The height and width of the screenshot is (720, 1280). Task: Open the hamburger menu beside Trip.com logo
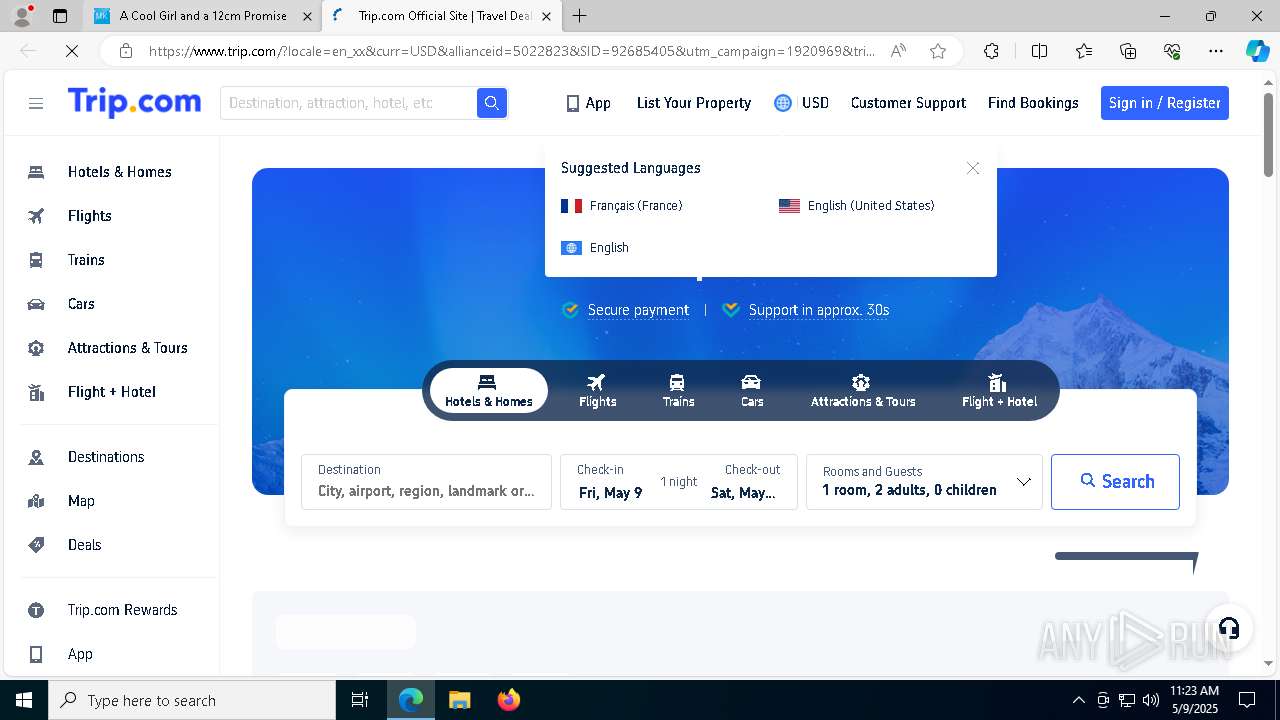(x=36, y=103)
